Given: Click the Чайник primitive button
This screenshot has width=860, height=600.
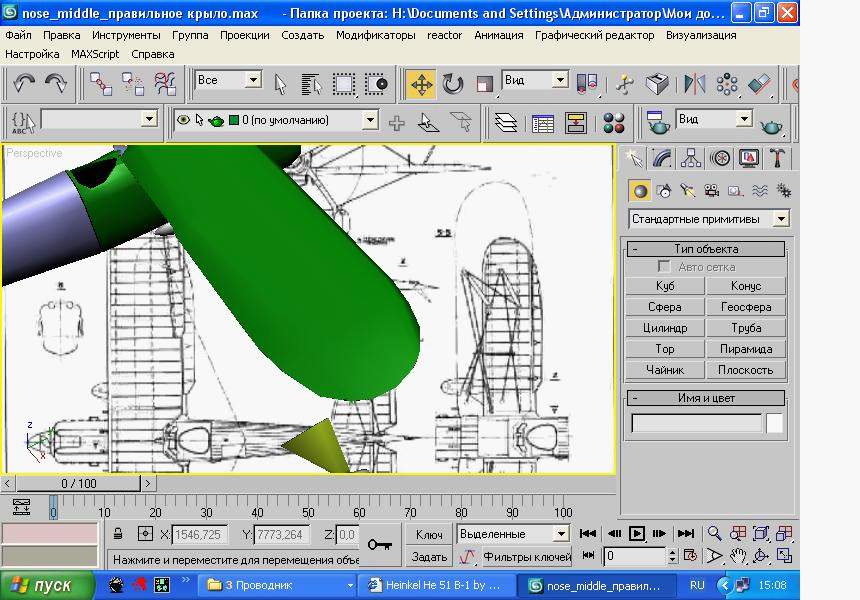Looking at the screenshot, I should coord(665,370).
